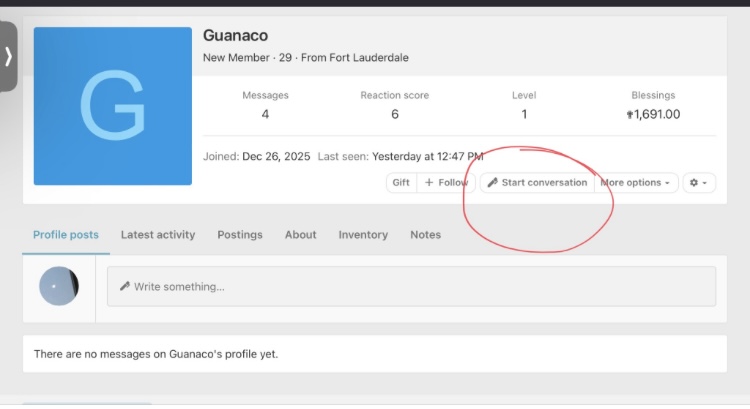This screenshot has width=750, height=409.
Task: Show the Inventory tab
Action: [x=363, y=235]
